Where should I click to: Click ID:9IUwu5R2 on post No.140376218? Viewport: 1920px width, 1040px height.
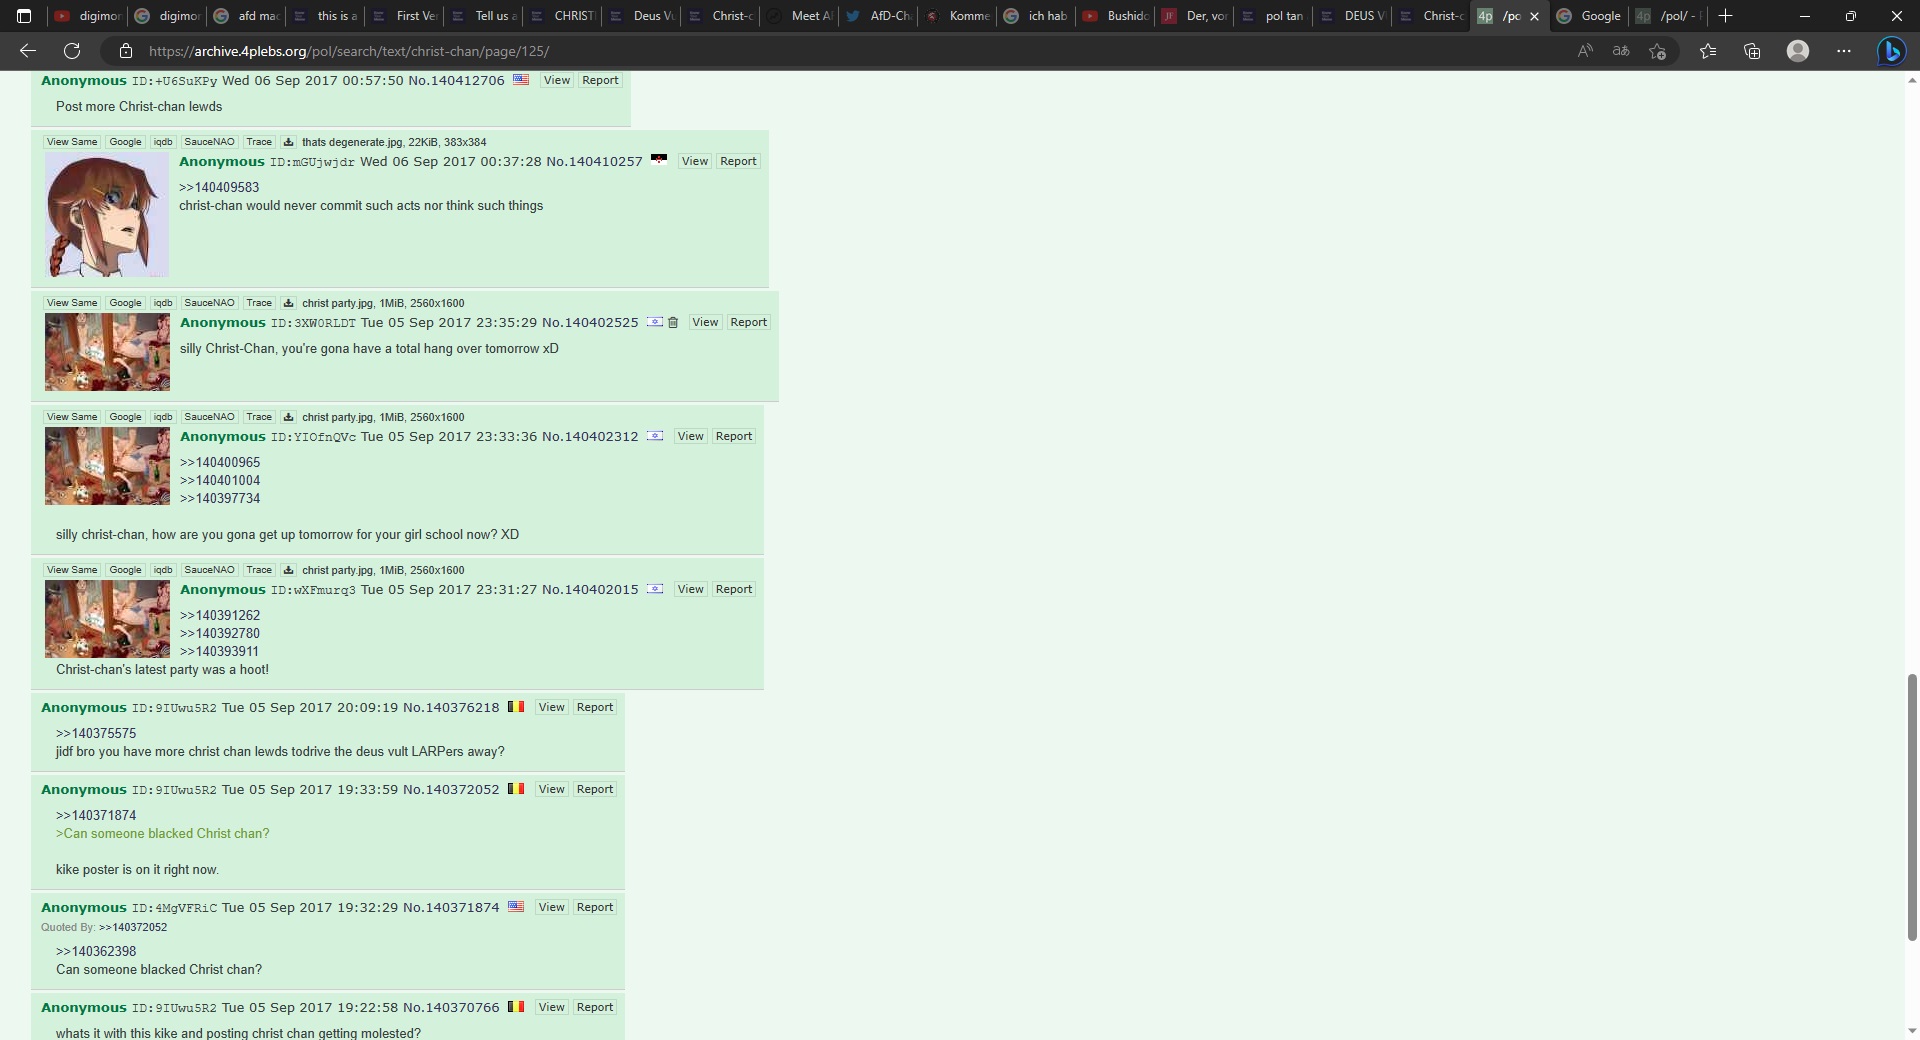pos(174,707)
